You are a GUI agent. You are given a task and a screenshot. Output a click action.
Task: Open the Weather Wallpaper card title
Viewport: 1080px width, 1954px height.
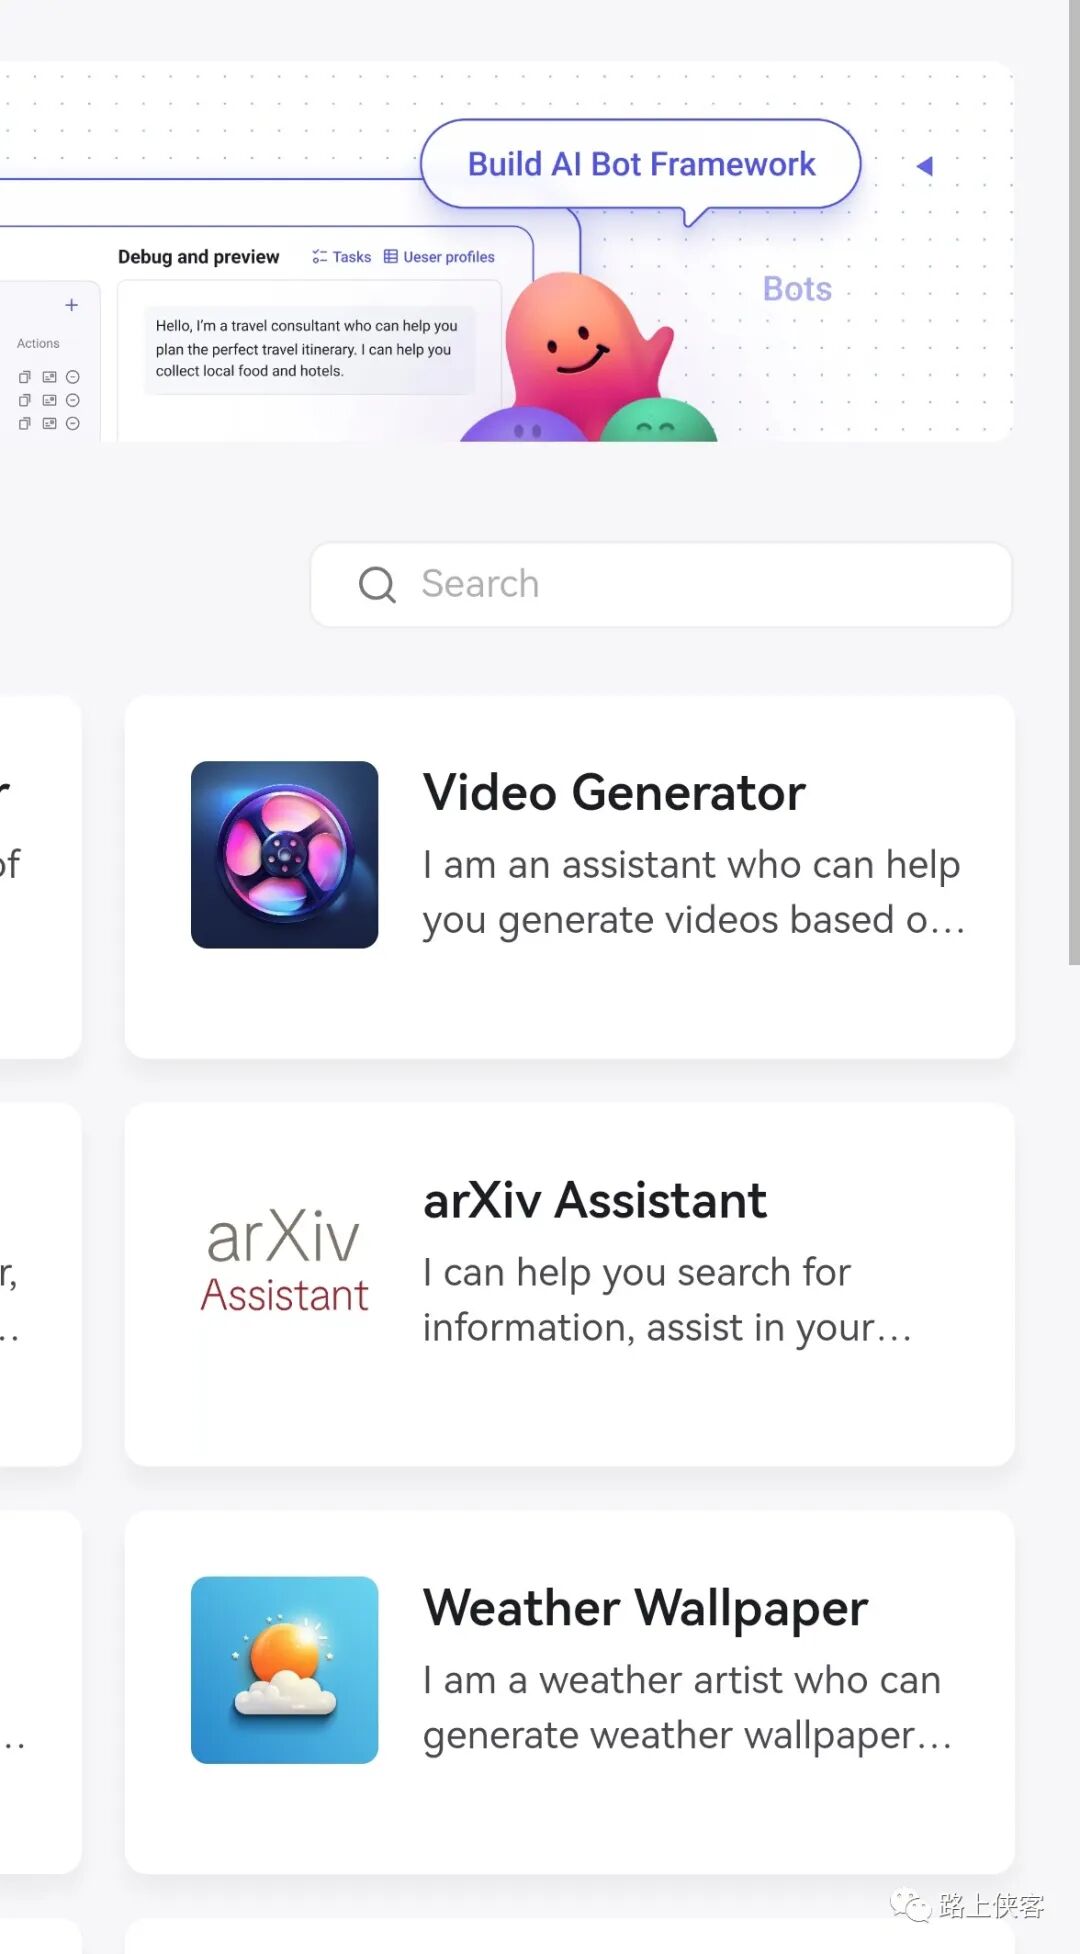(645, 1608)
